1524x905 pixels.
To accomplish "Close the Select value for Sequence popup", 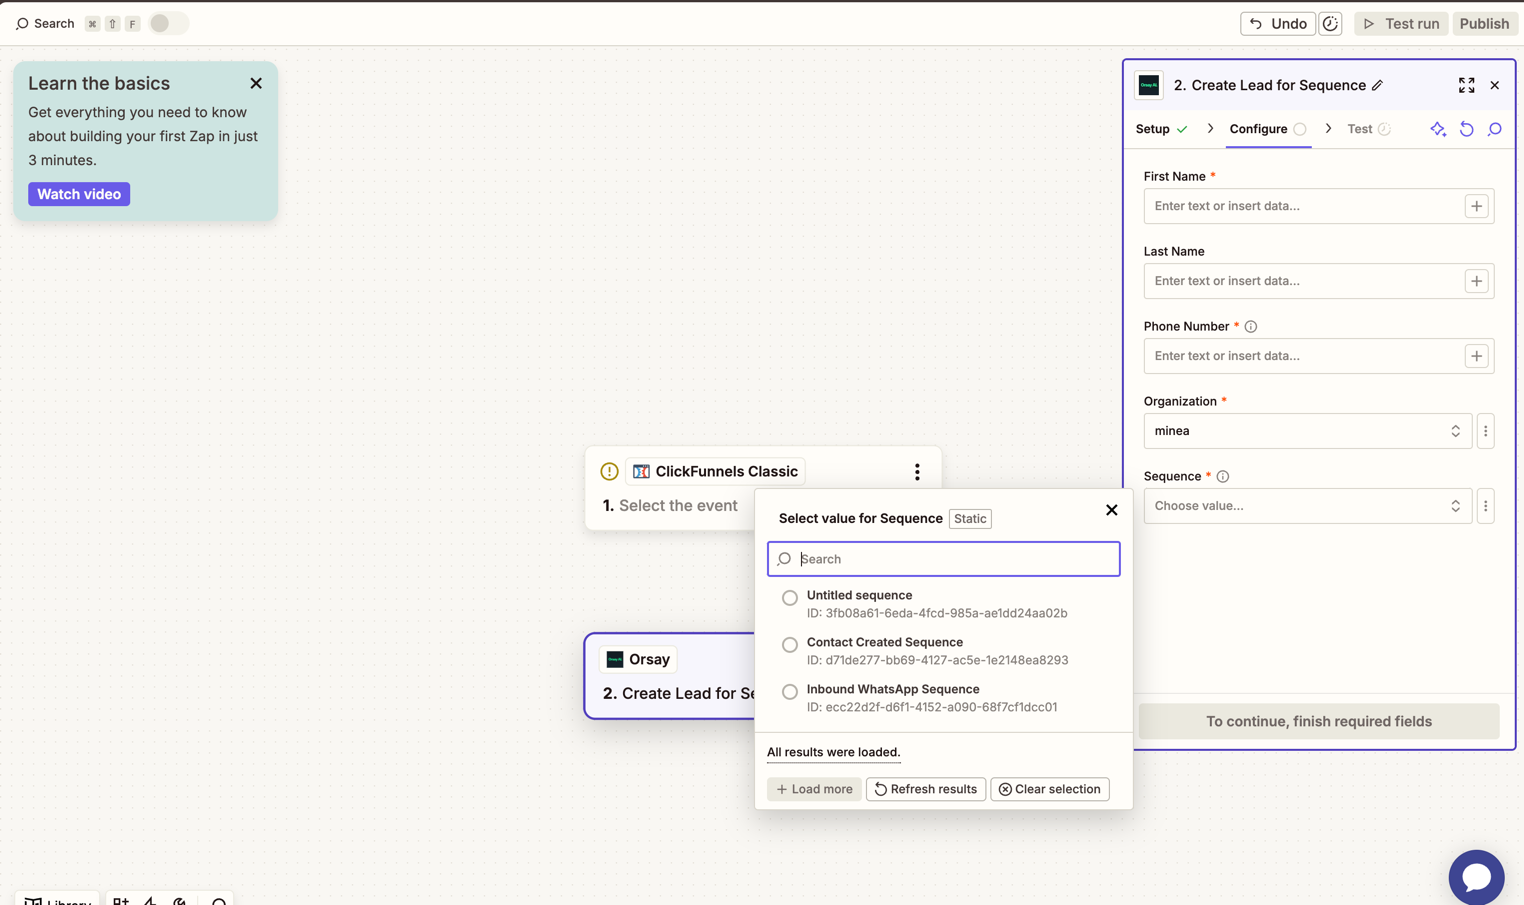I will tap(1111, 510).
